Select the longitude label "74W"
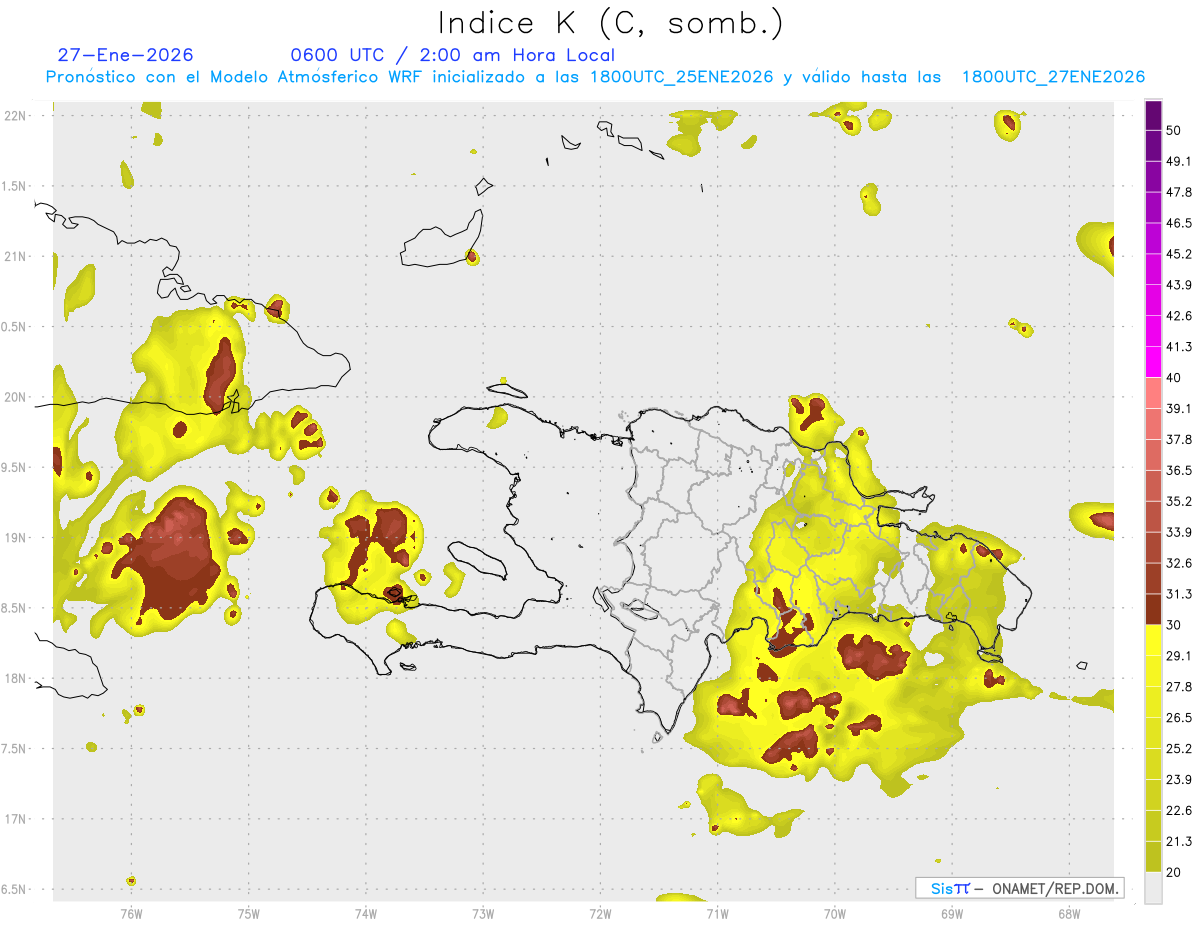This screenshot has width=1200, height=927. click(x=366, y=914)
